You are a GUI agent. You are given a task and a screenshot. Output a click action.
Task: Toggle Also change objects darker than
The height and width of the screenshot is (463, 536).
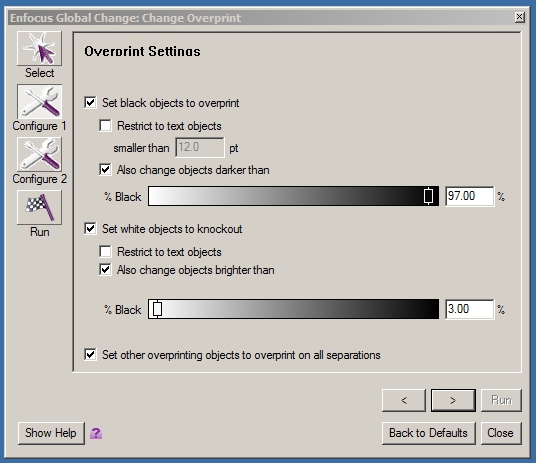point(105,170)
